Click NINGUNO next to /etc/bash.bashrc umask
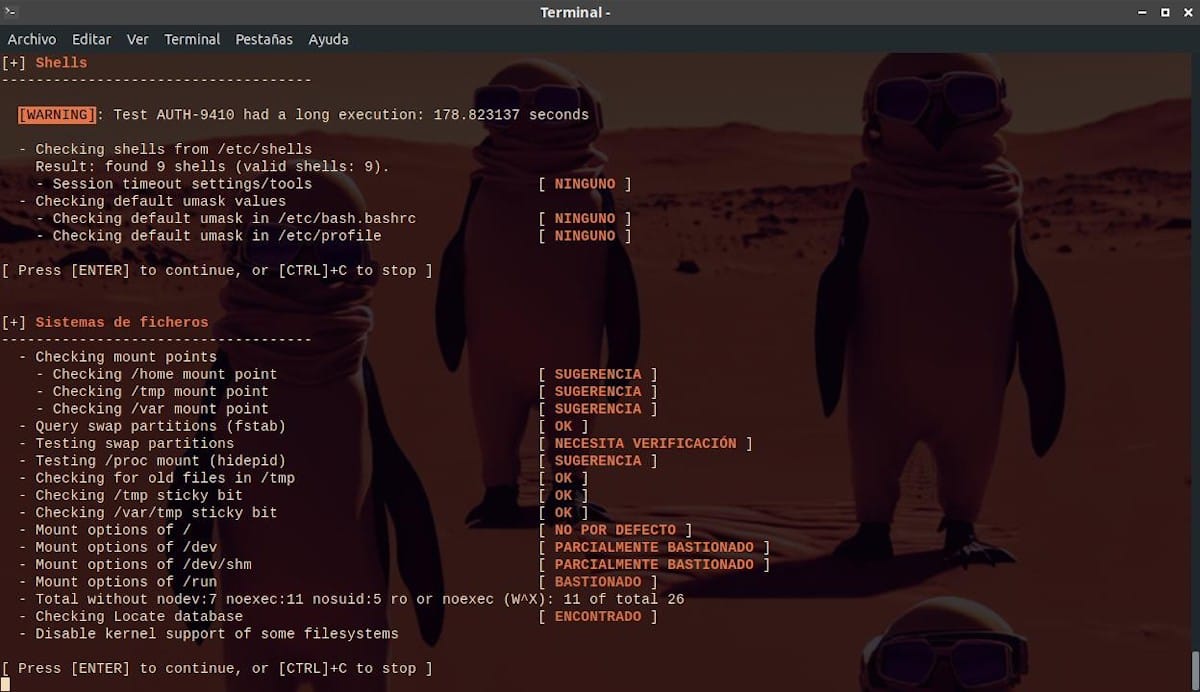This screenshot has height=692, width=1200. pos(585,218)
